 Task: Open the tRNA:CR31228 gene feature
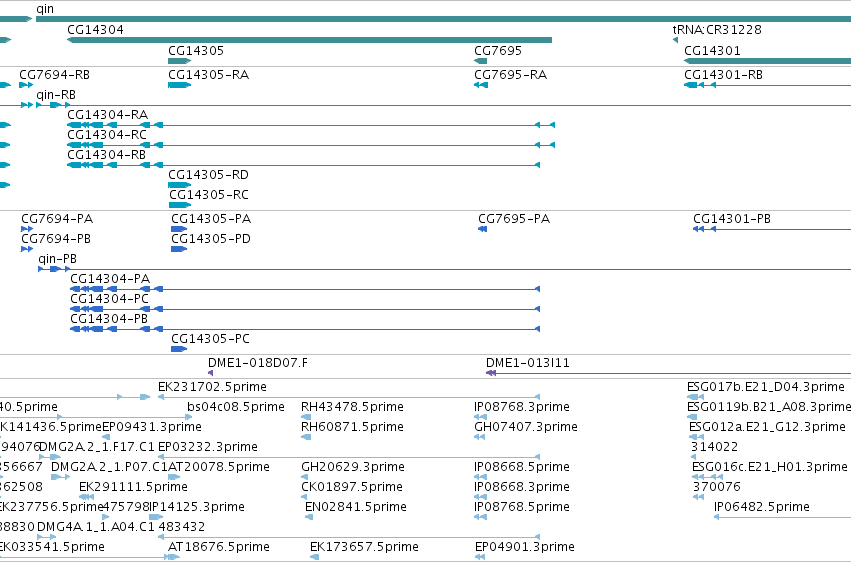(x=717, y=30)
